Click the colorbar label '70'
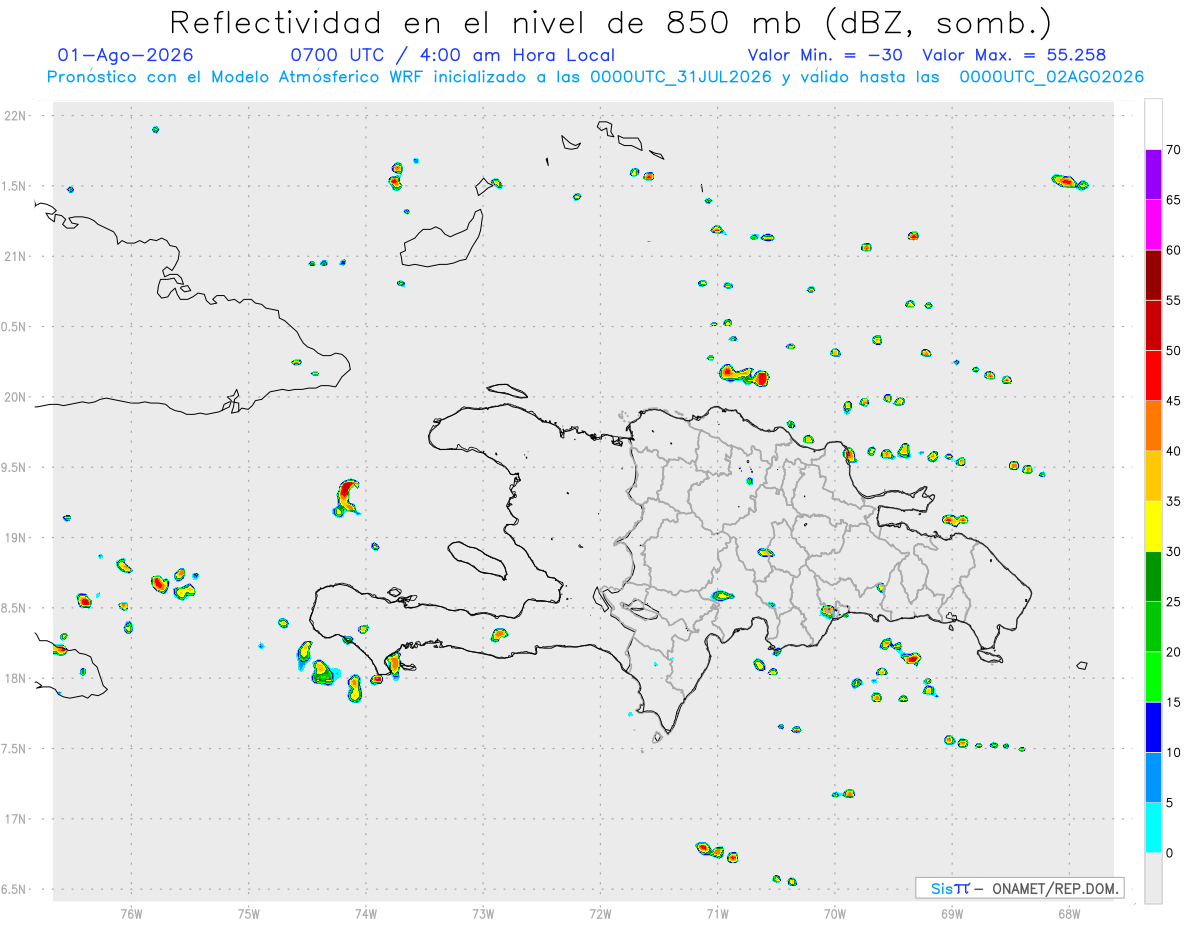Image resolution: width=1200 pixels, height=927 pixels. pos(1174,150)
